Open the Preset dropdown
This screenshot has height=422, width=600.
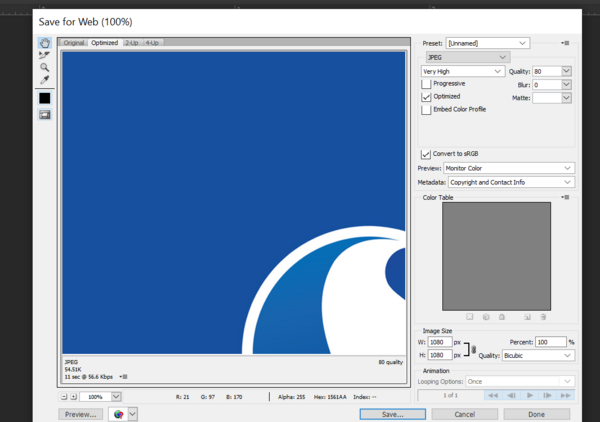click(x=488, y=43)
